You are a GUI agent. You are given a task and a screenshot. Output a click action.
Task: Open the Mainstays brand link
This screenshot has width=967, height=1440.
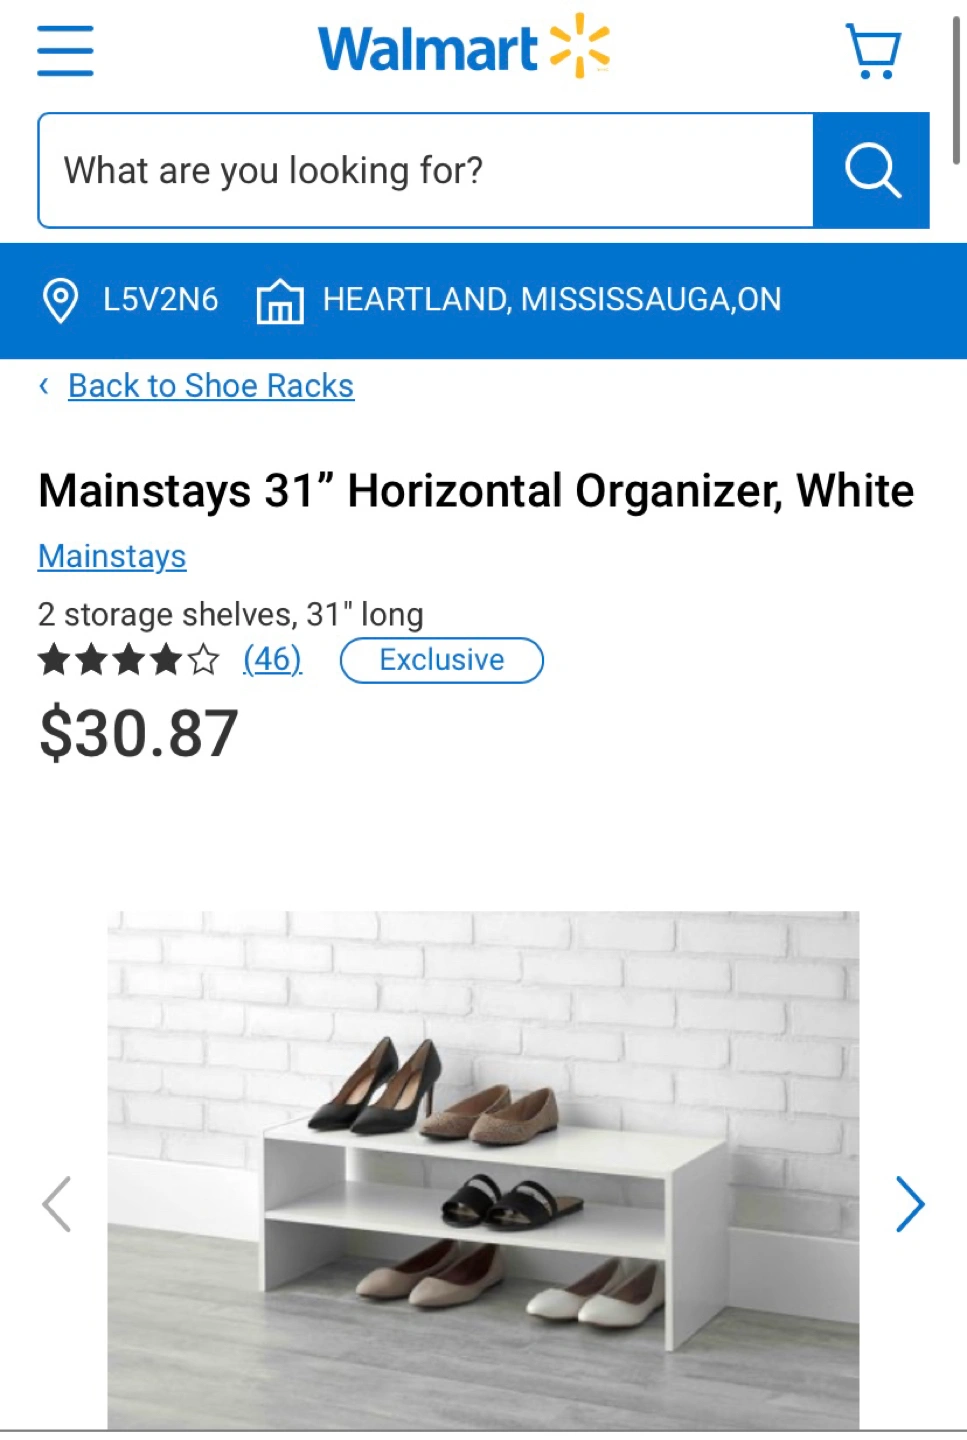click(x=112, y=556)
